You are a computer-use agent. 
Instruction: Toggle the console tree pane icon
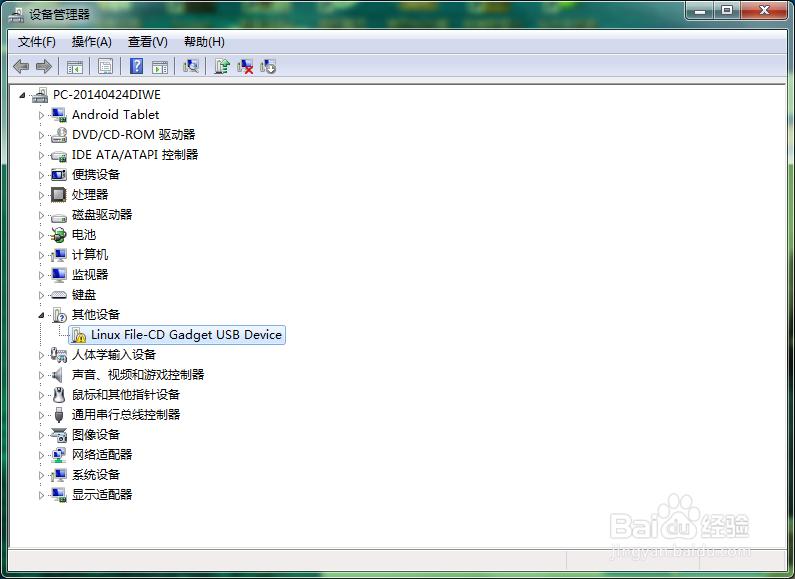pyautogui.click(x=75, y=66)
